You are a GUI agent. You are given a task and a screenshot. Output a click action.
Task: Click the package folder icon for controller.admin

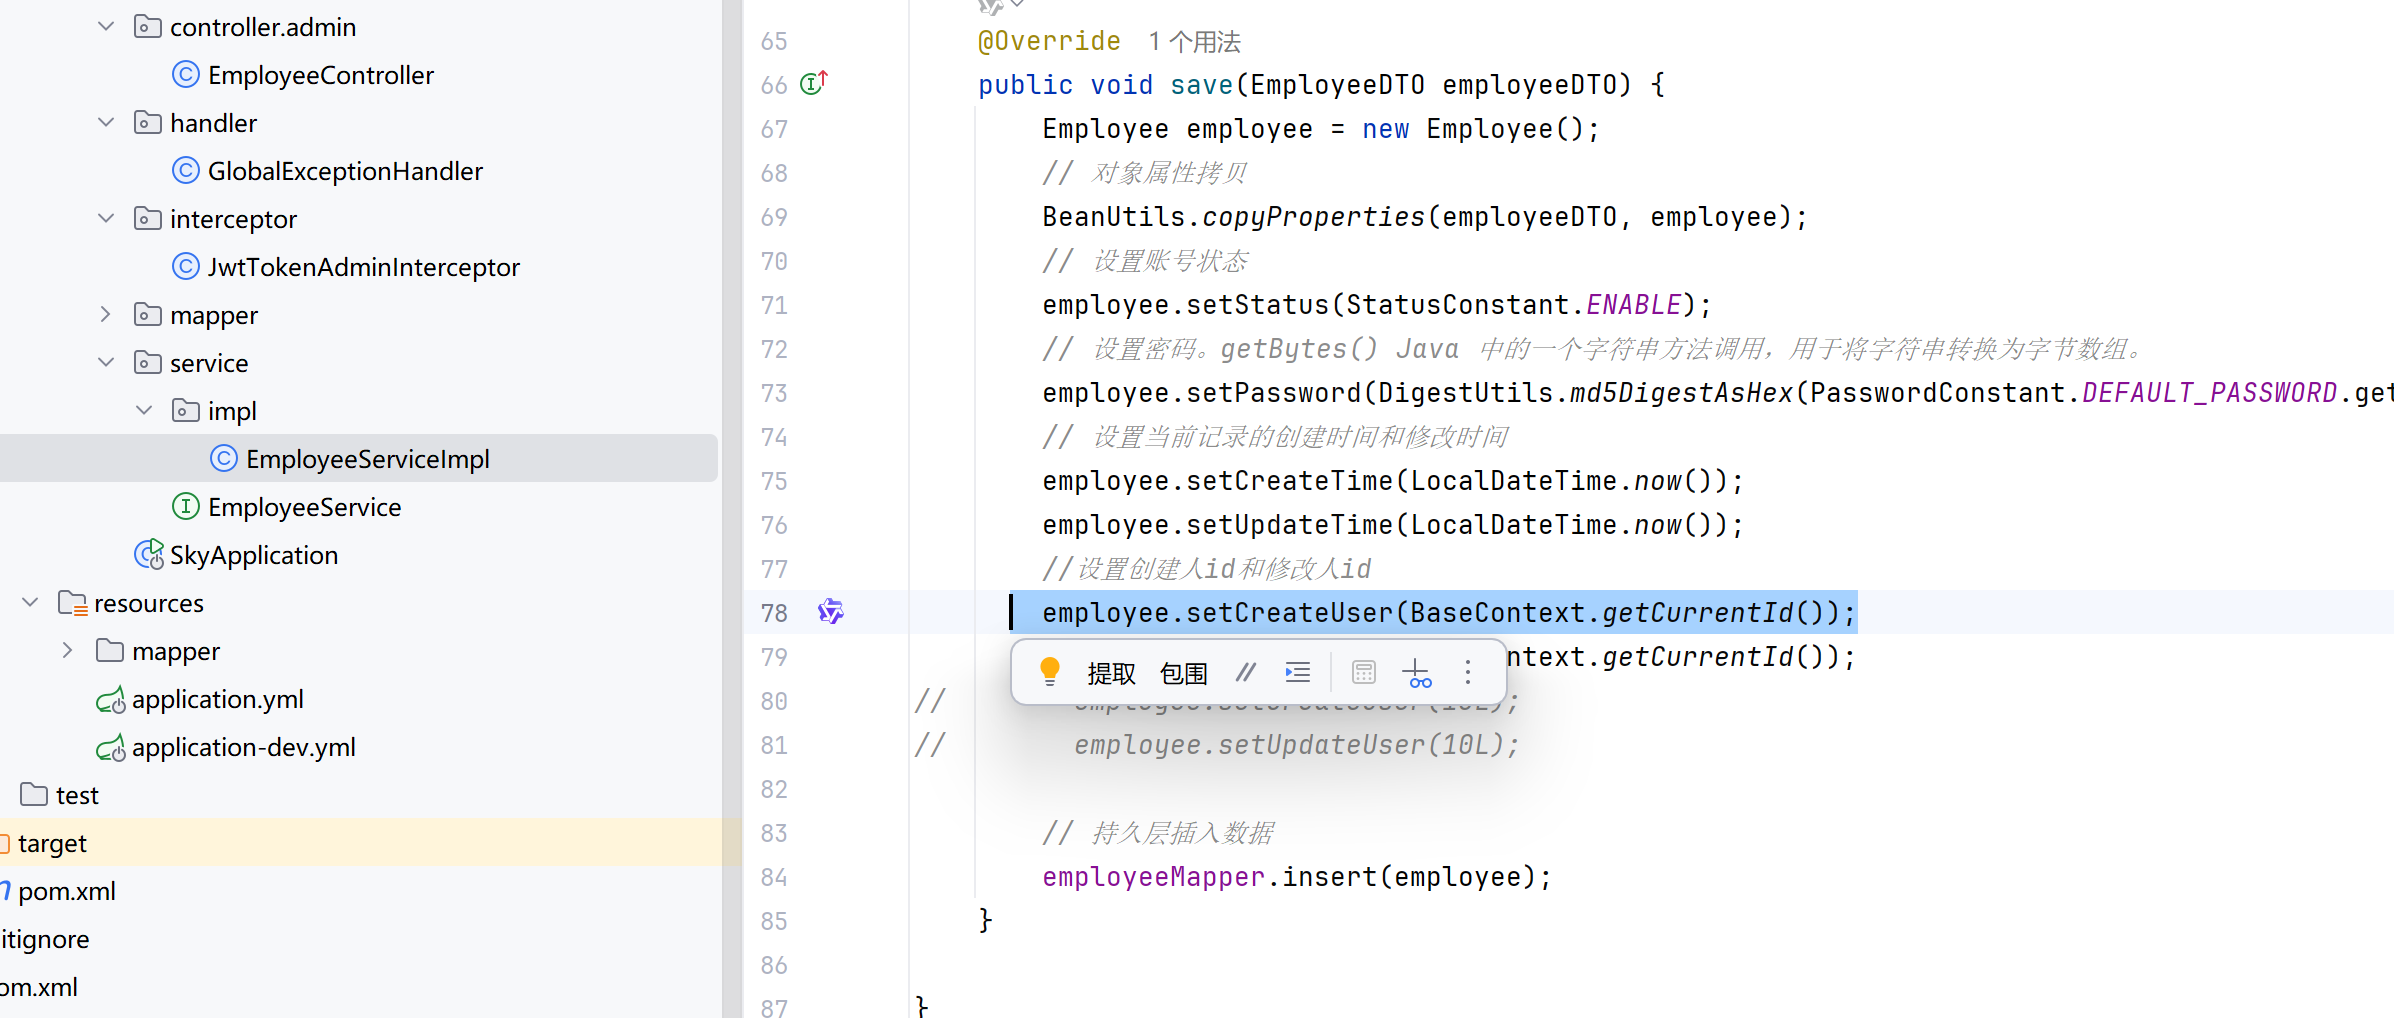[148, 27]
